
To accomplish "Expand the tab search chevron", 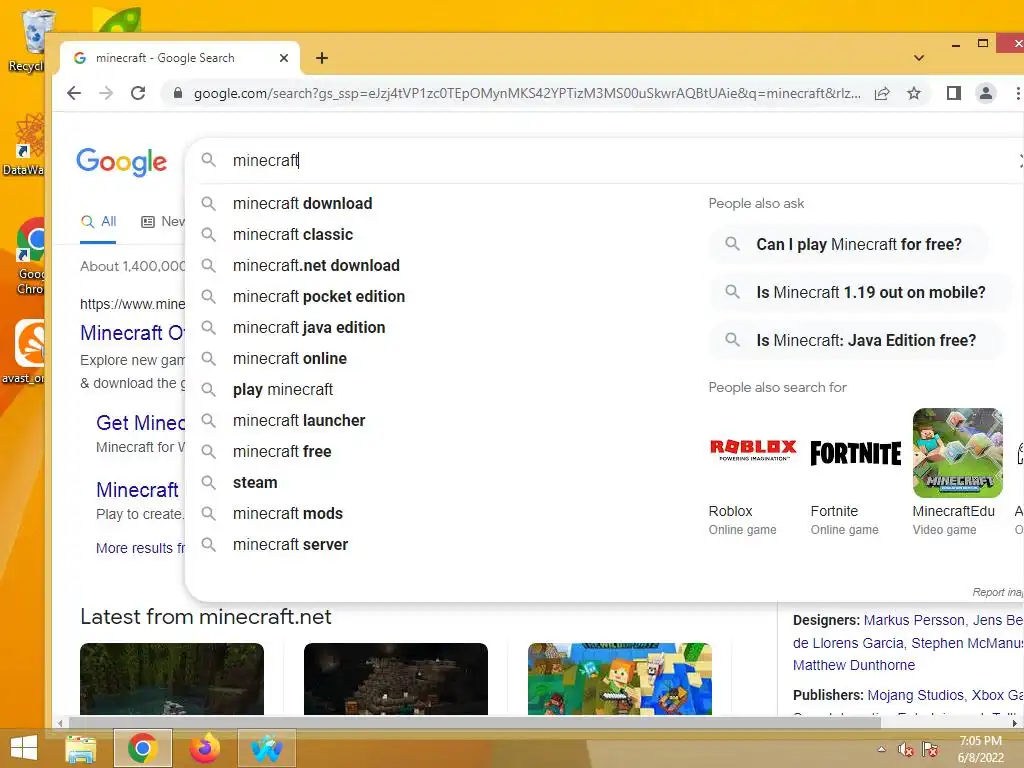I will tap(919, 58).
